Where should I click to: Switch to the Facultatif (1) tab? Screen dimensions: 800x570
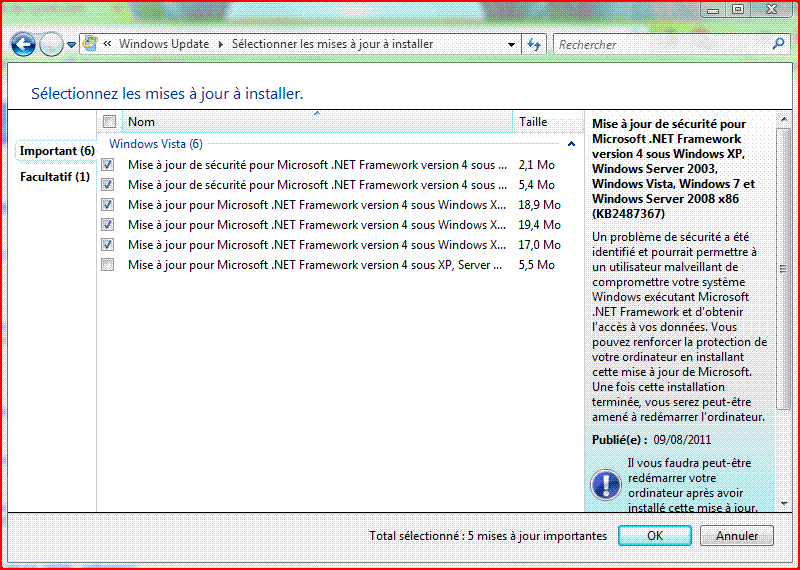(x=55, y=177)
